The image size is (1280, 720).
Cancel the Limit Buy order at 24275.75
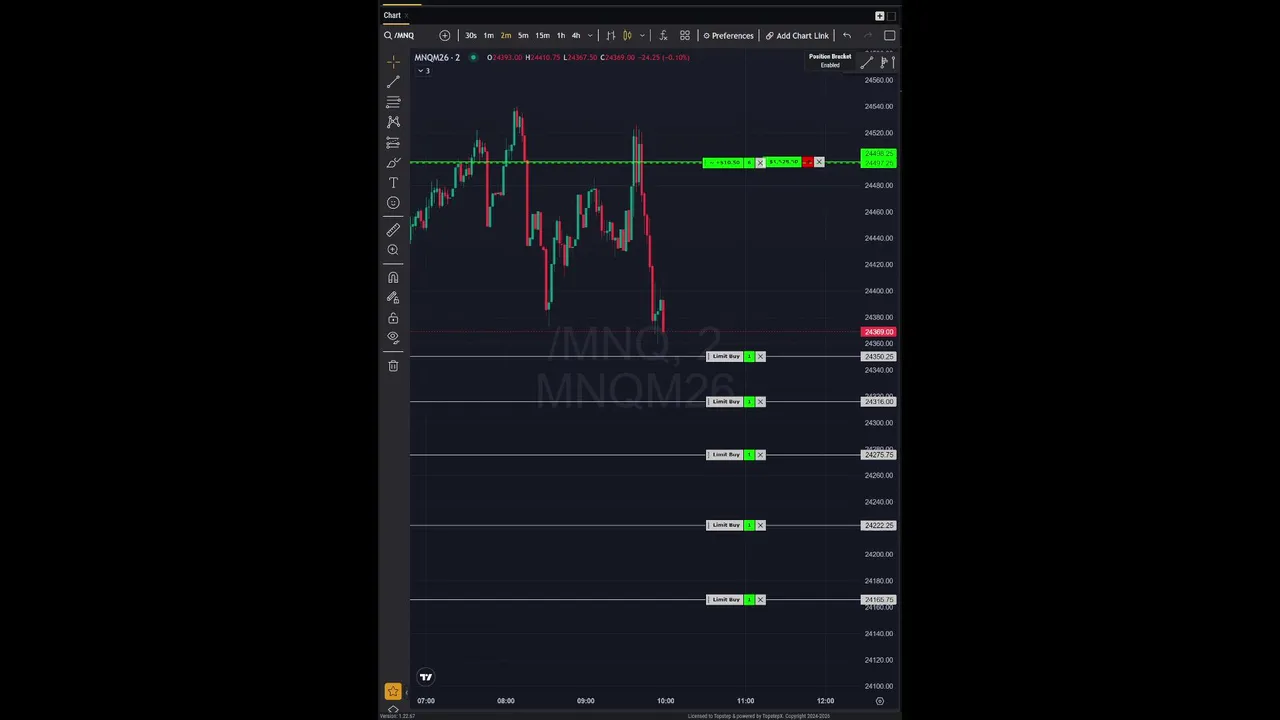760,455
